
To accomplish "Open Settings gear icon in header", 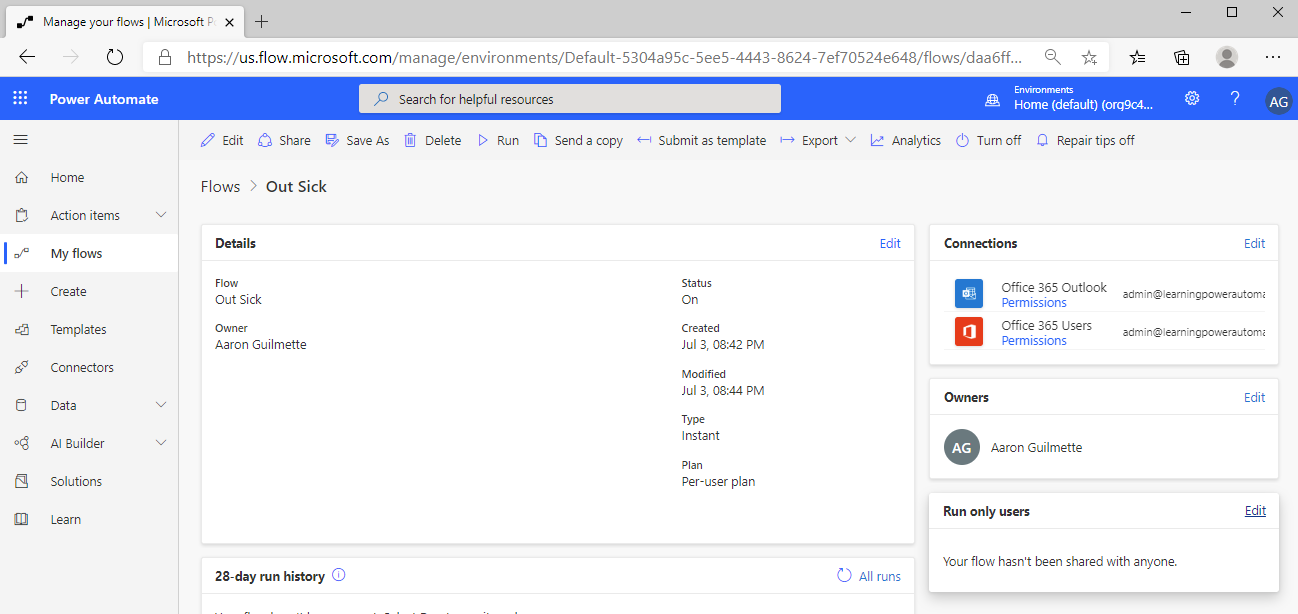I will click(x=1192, y=99).
